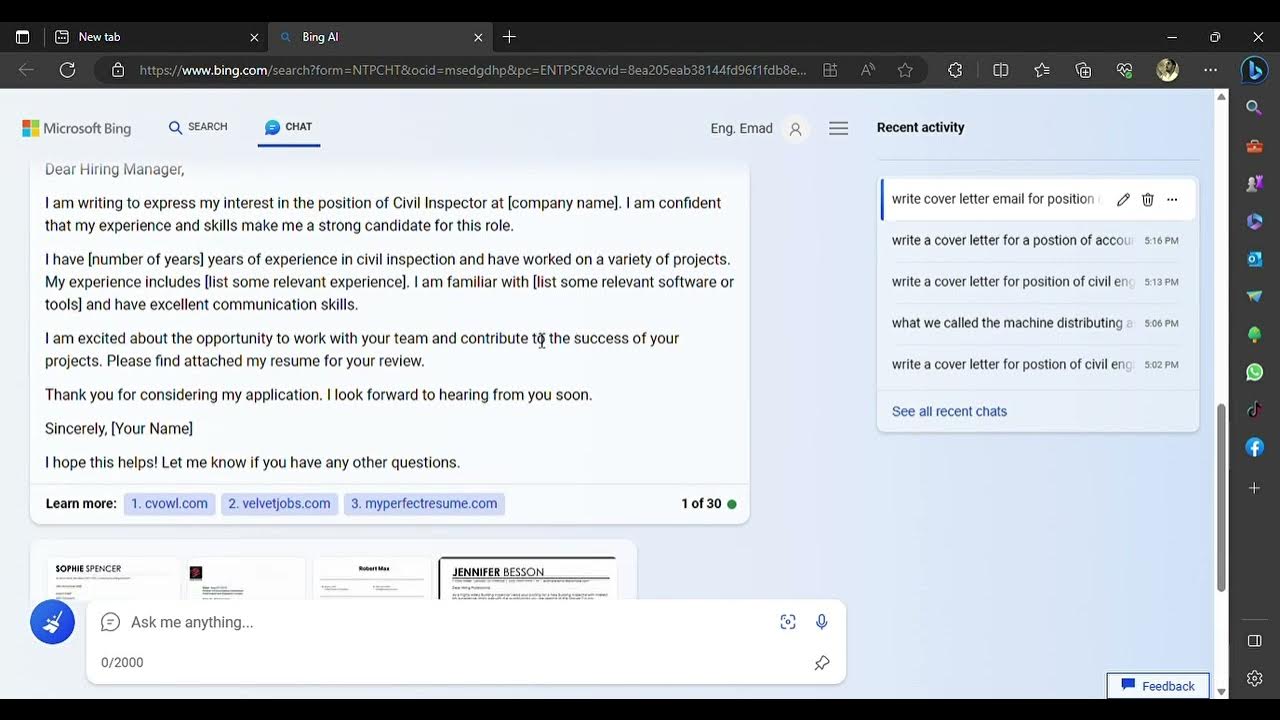
Task: Open visual search camera icon in chat box
Action: [x=788, y=622]
